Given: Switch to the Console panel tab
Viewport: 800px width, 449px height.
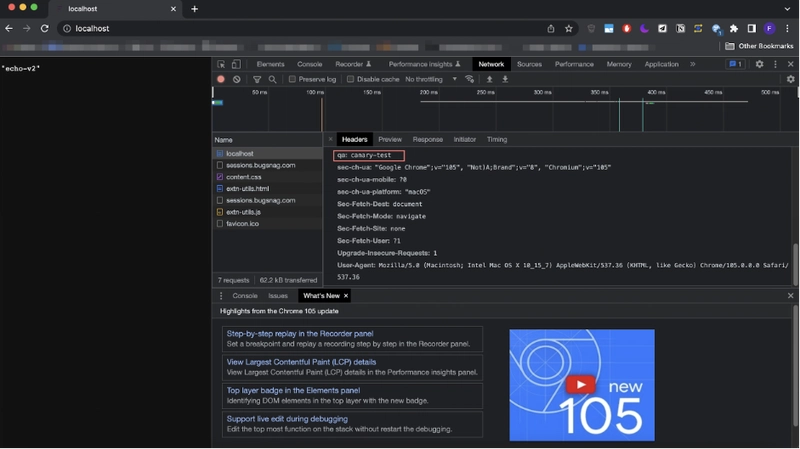Looking at the screenshot, I should [309, 64].
